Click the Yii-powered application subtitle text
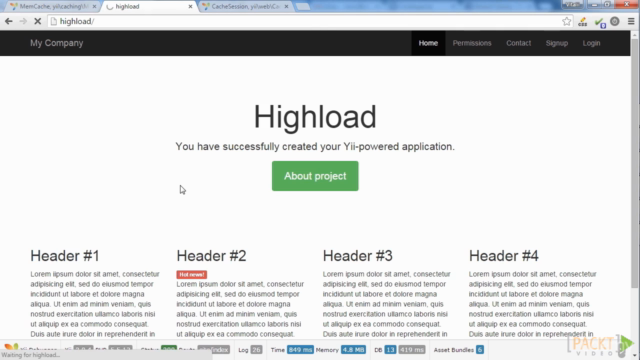The width and height of the screenshot is (640, 360). 315,147
